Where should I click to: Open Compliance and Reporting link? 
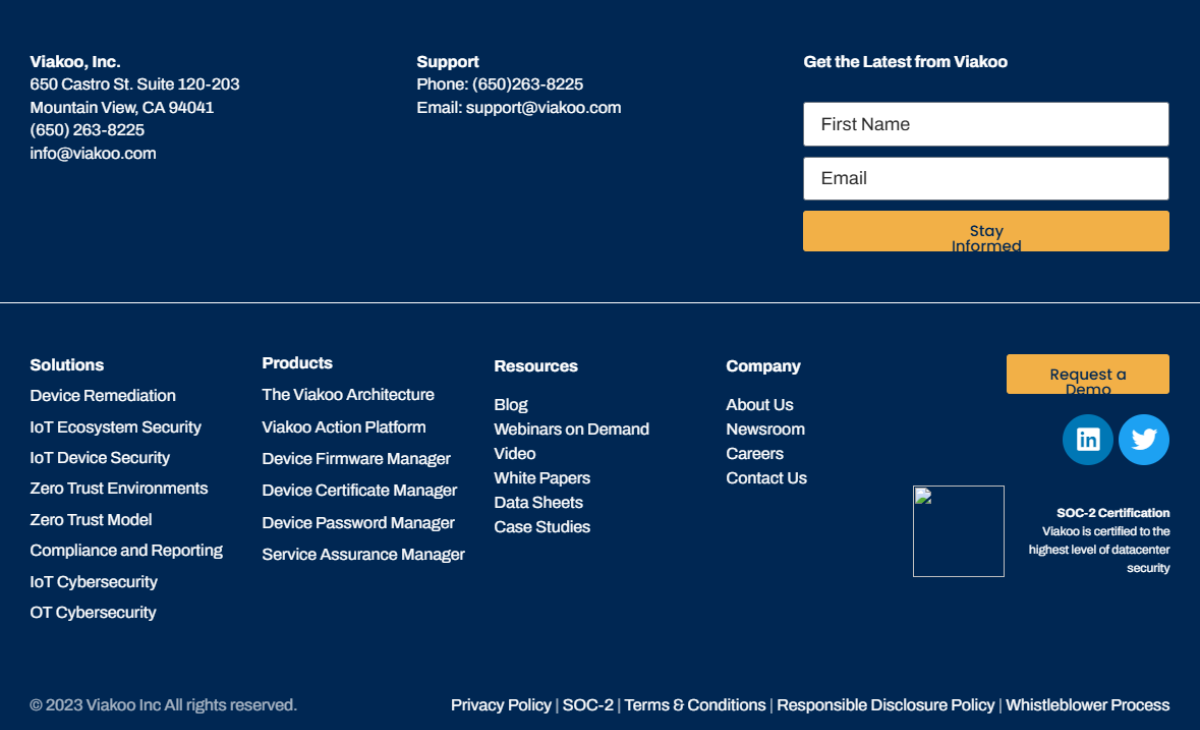(126, 551)
